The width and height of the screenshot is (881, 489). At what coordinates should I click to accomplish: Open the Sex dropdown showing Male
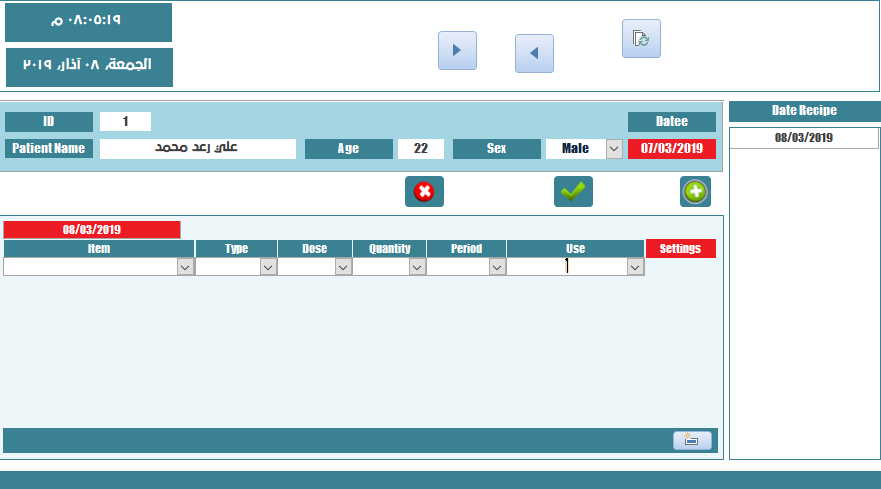click(614, 149)
